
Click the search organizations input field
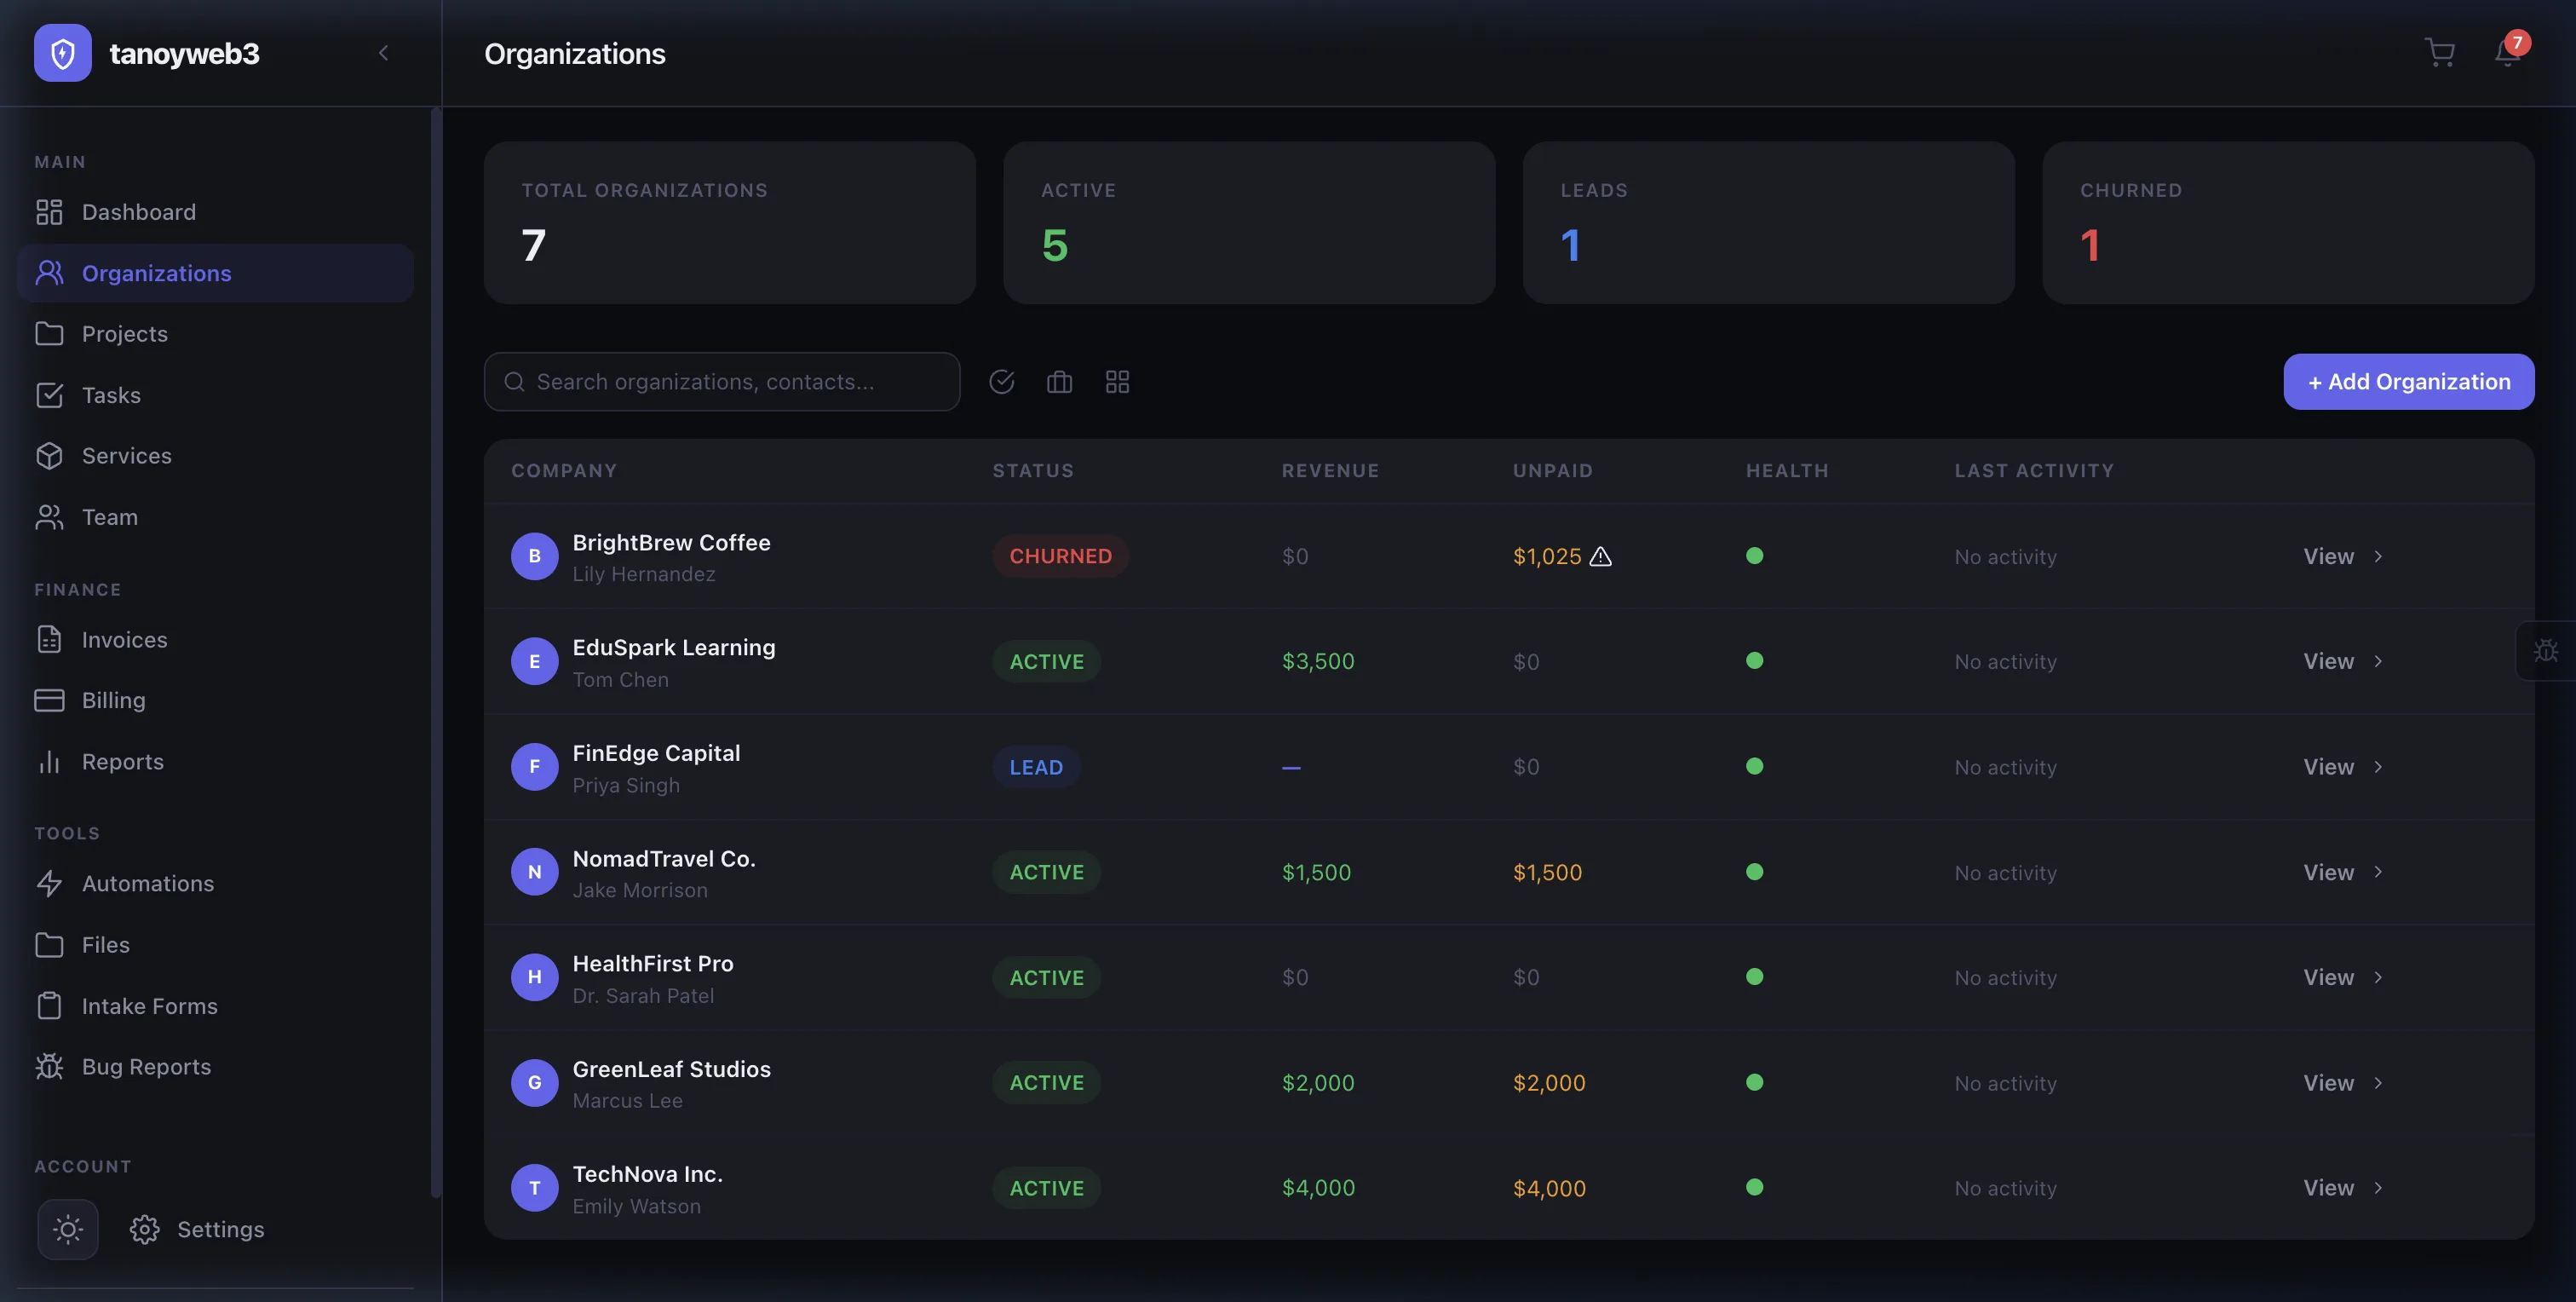click(x=722, y=381)
